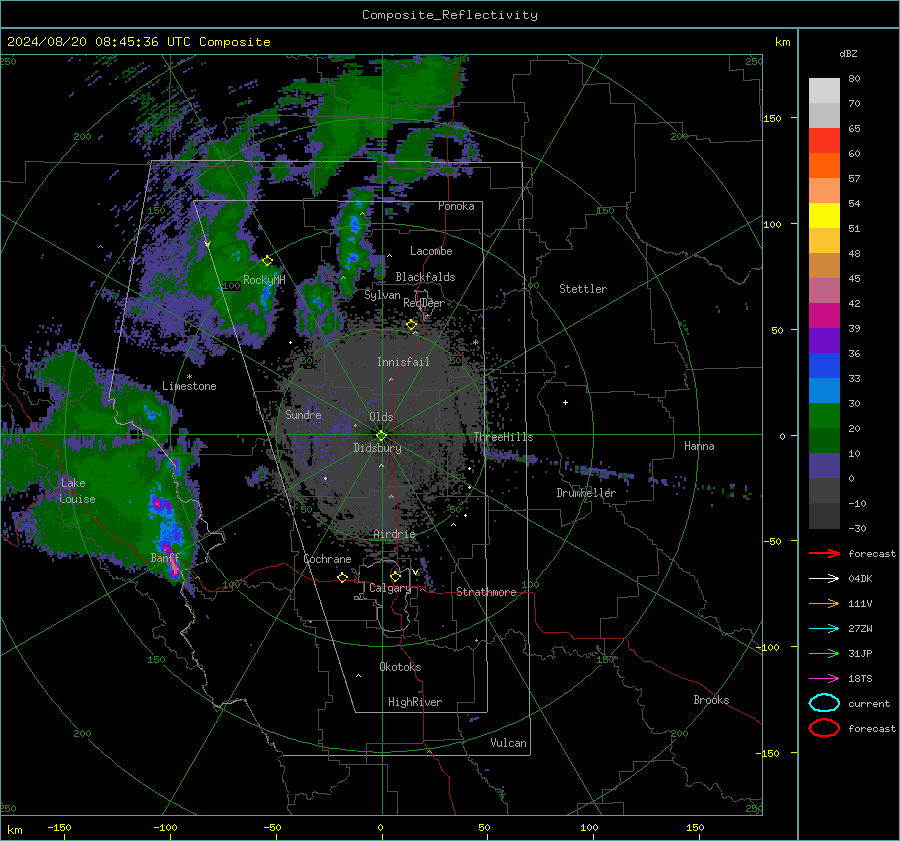Click the Innisfail town label

tap(403, 362)
